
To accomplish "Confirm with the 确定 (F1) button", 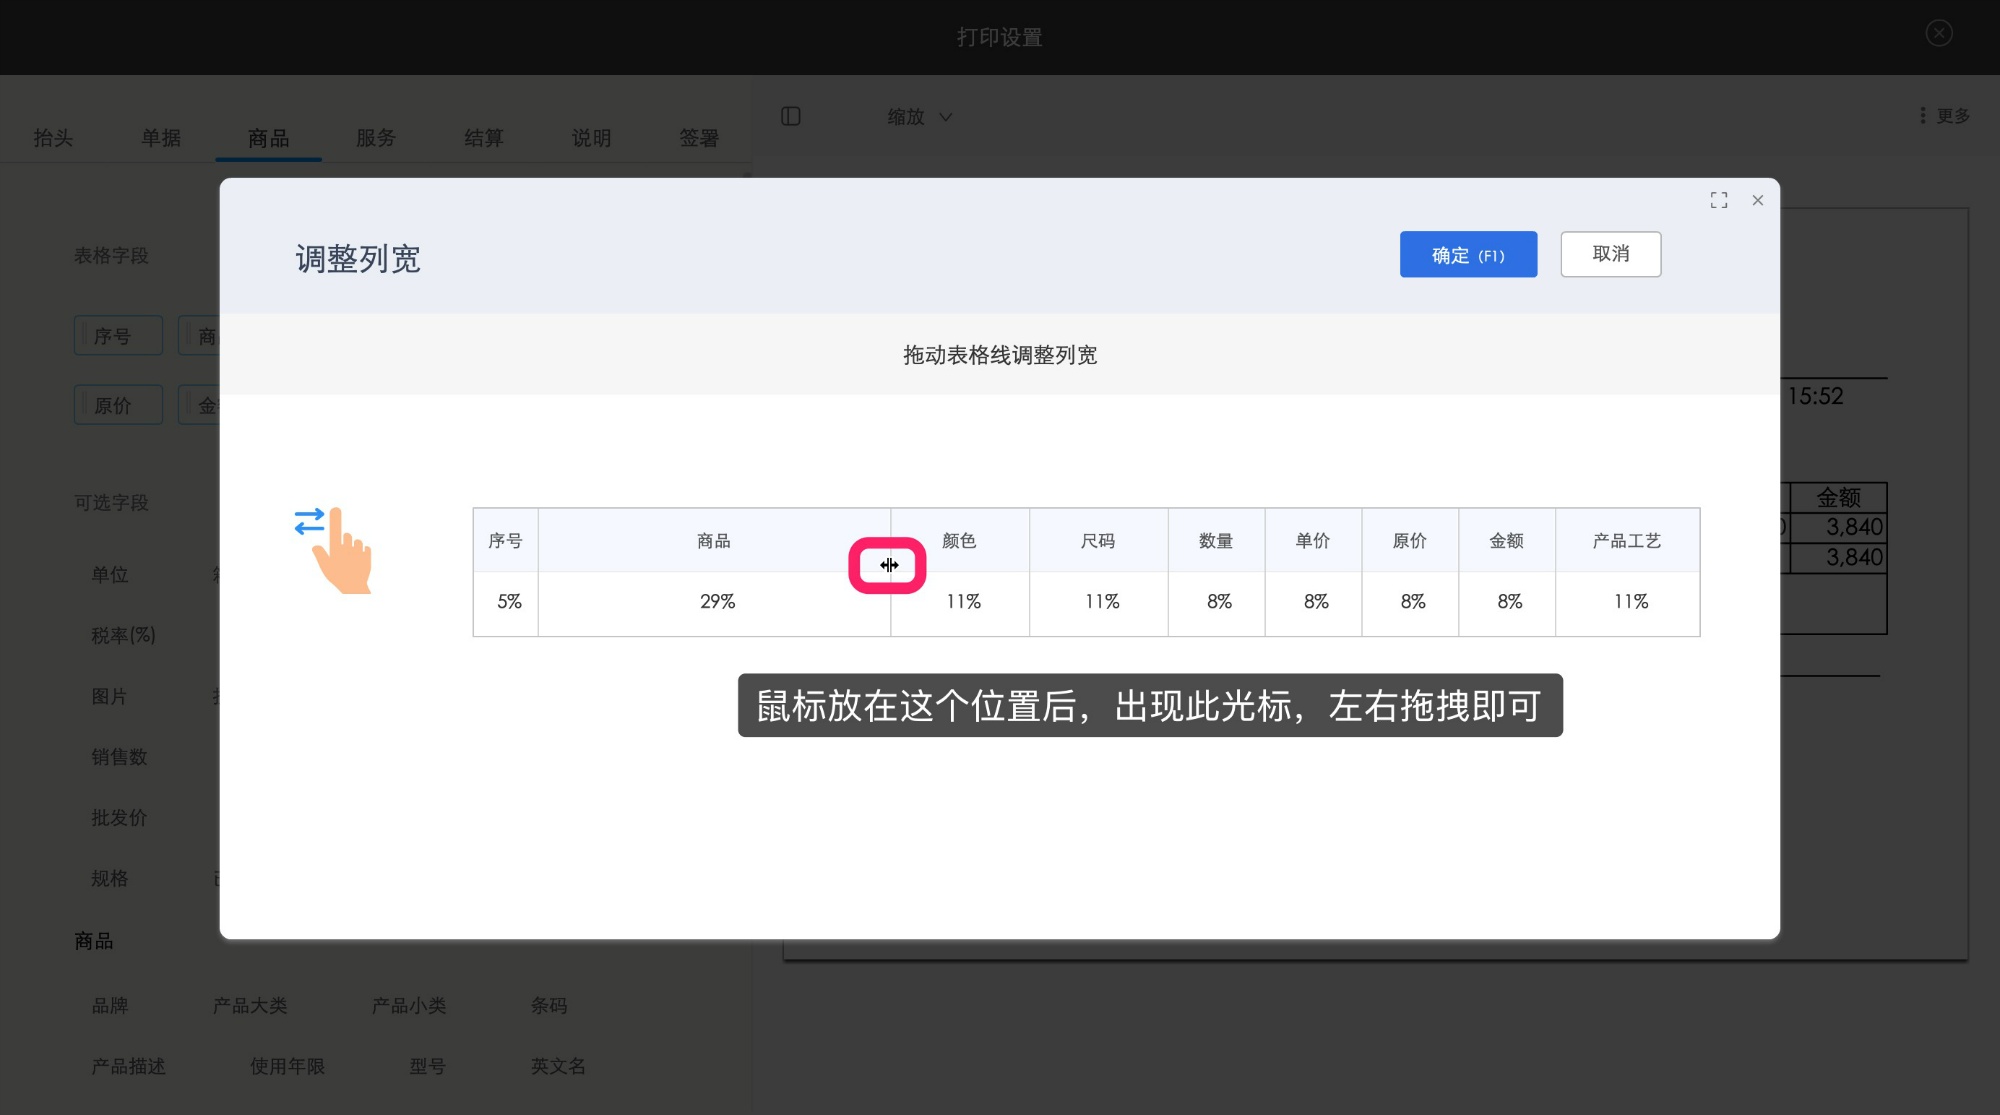I will tap(1468, 255).
